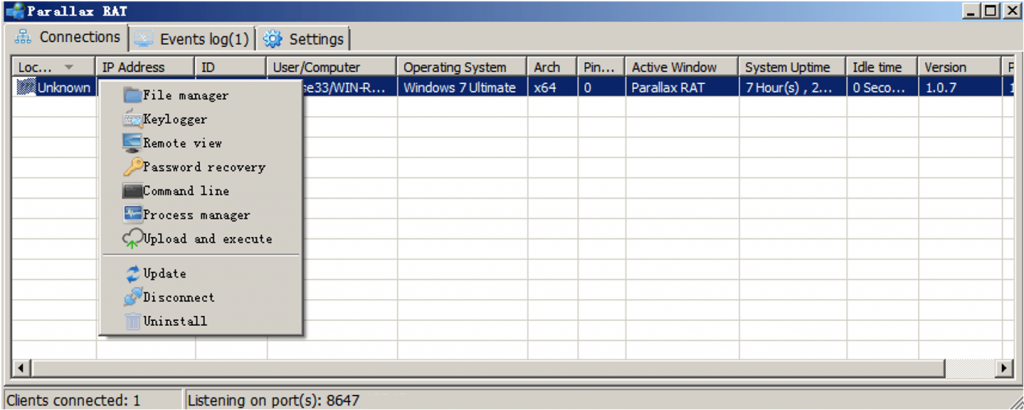Screen dimensions: 1024x410
Task: Select the Windows 7 Ultimate row cell
Action: pyautogui.click(x=459, y=87)
